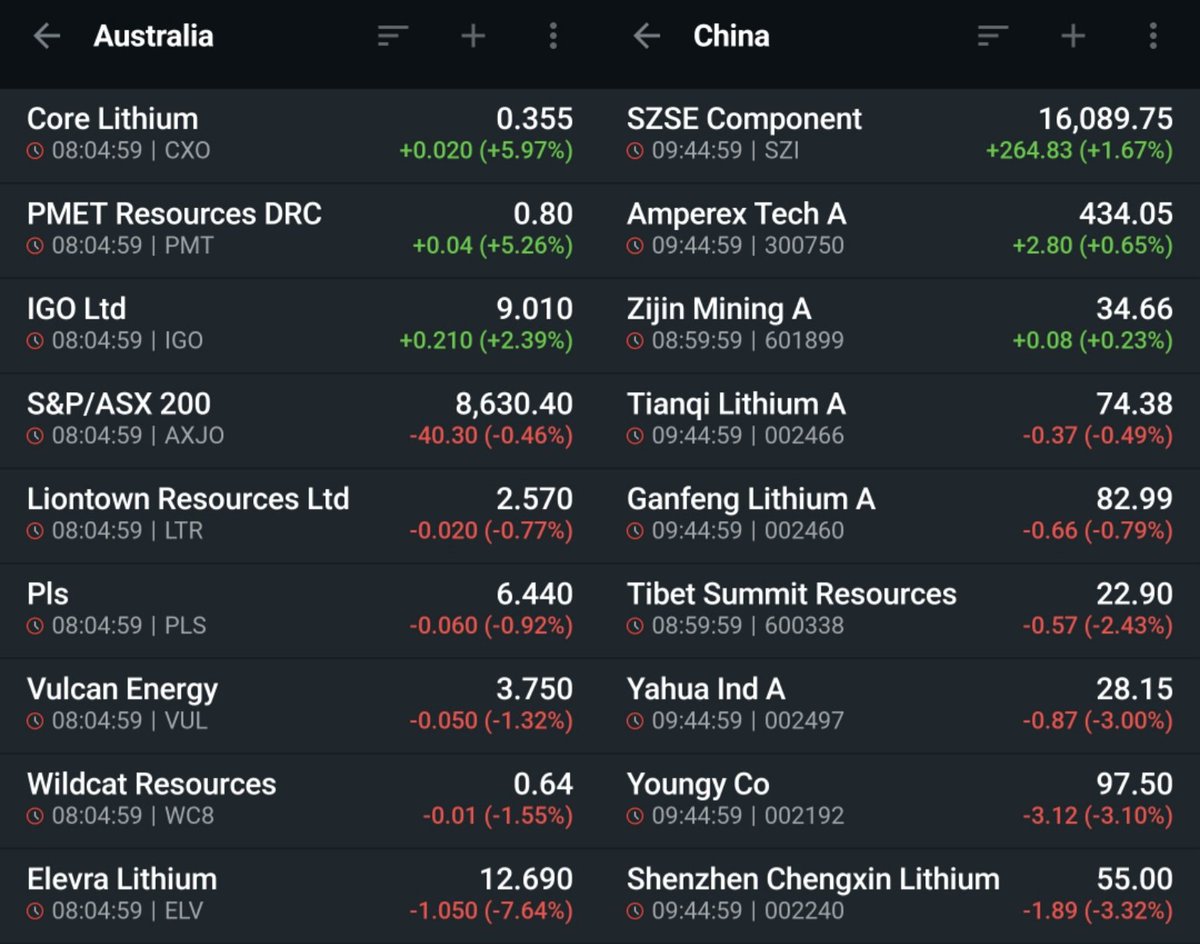Go back from the Australia watchlist
The image size is (1200, 944).
click(x=46, y=37)
